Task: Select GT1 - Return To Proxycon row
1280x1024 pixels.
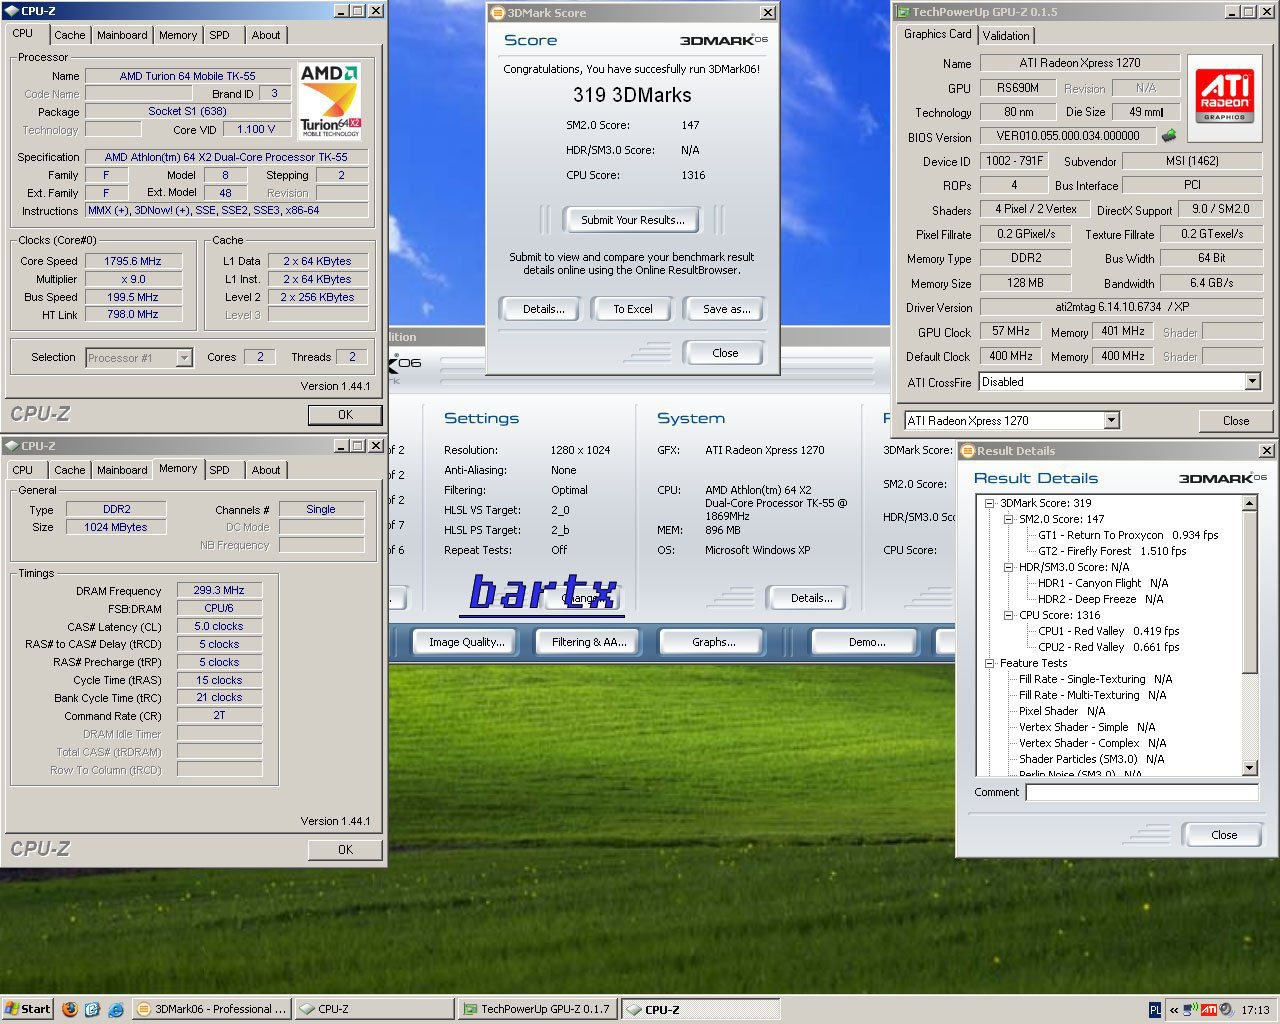Action: [1128, 535]
